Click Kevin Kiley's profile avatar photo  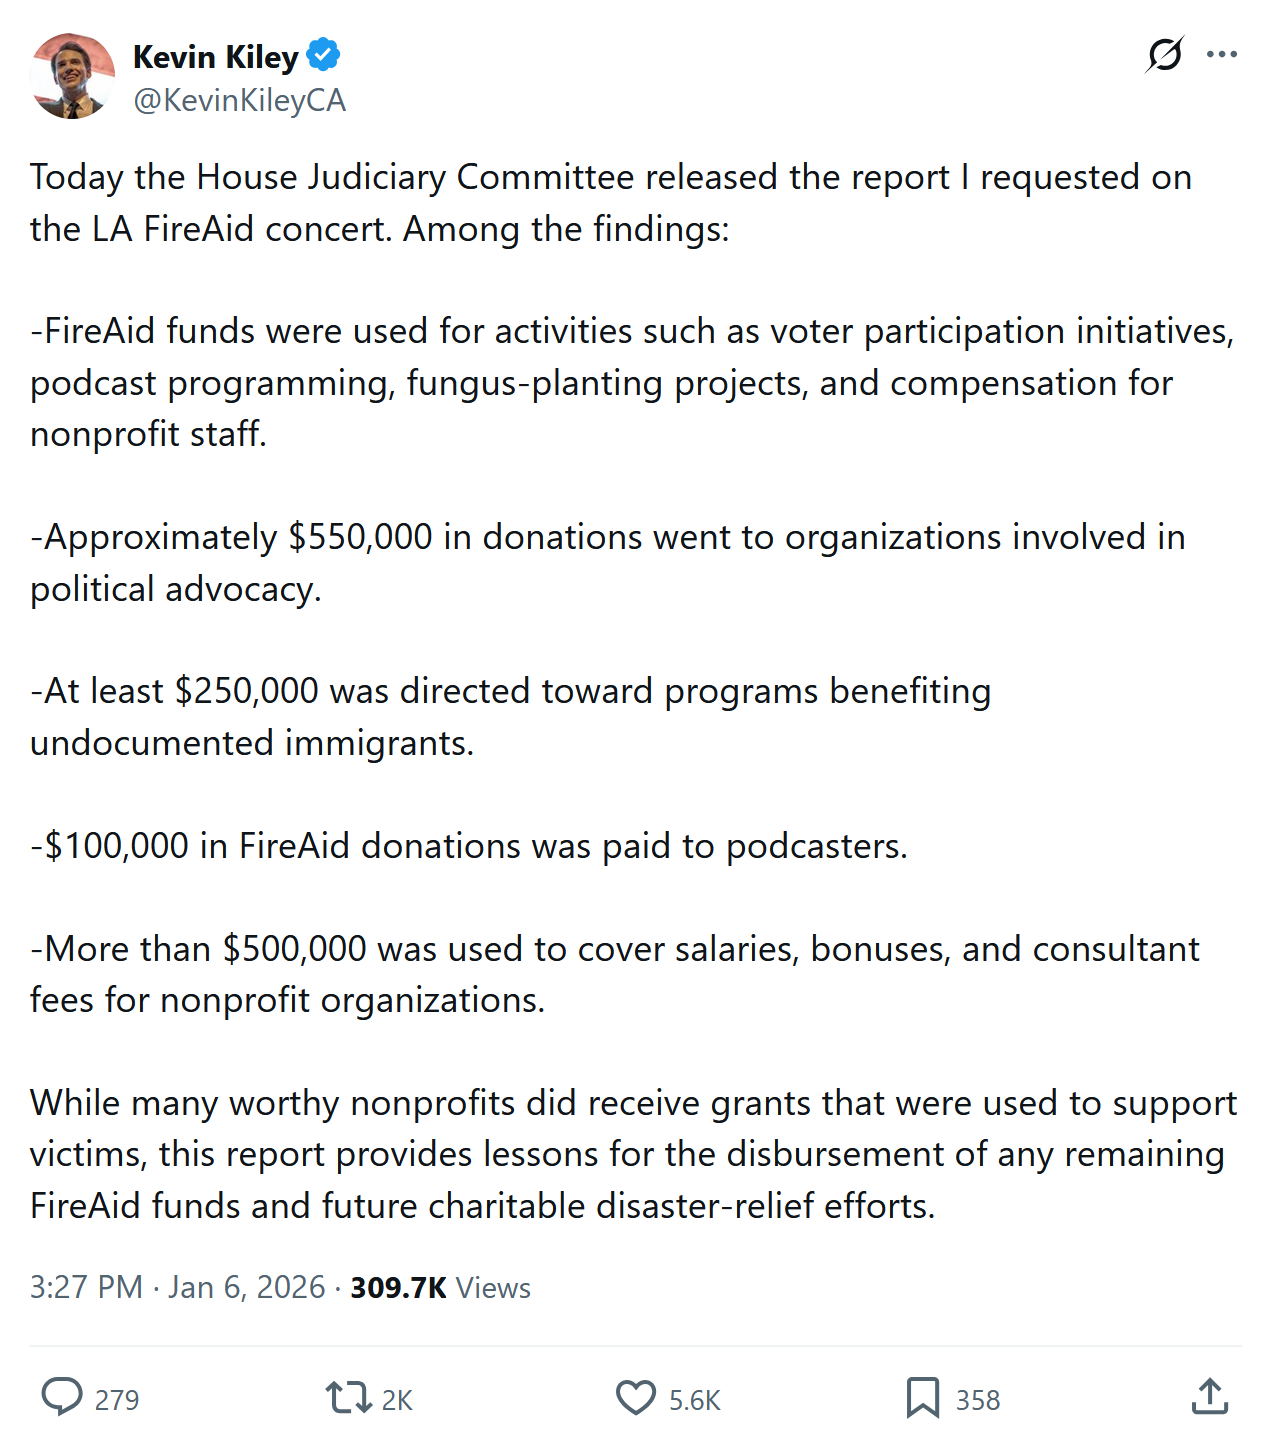tap(72, 77)
